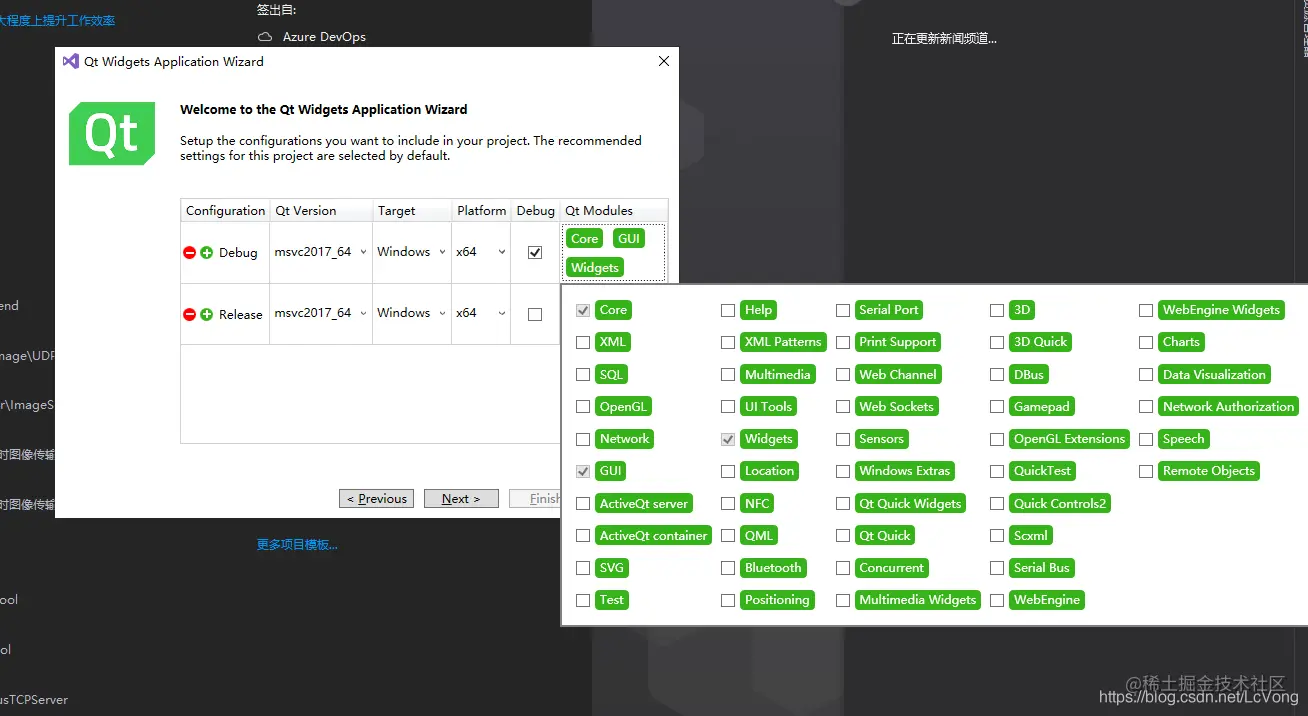Click the Windows Extras module label
Viewport: 1308px width, 716px height.
tap(905, 471)
